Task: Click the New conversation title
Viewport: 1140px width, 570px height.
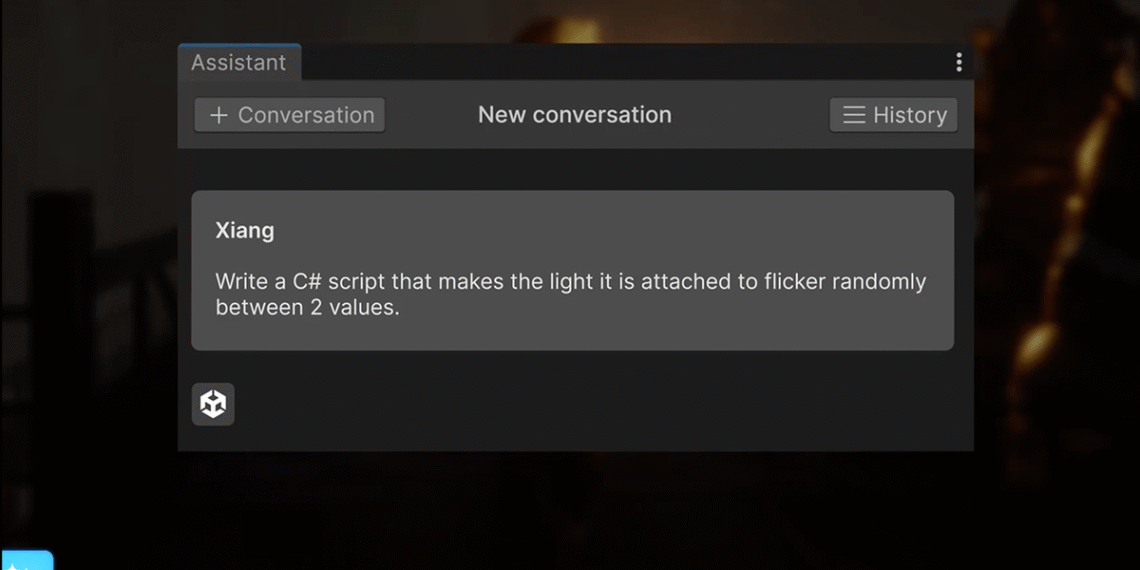Action: click(574, 115)
